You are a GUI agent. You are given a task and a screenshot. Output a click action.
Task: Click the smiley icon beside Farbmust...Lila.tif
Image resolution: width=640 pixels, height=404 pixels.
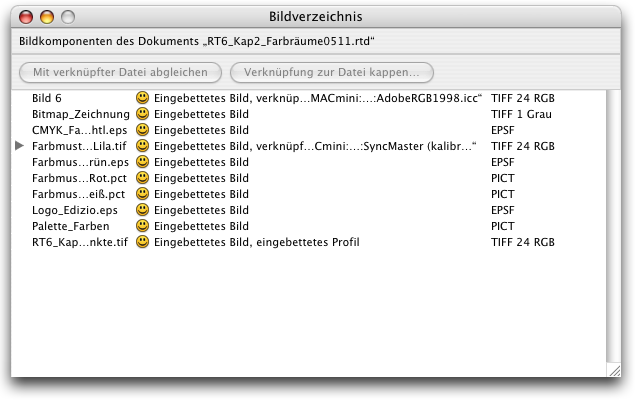(x=143, y=146)
